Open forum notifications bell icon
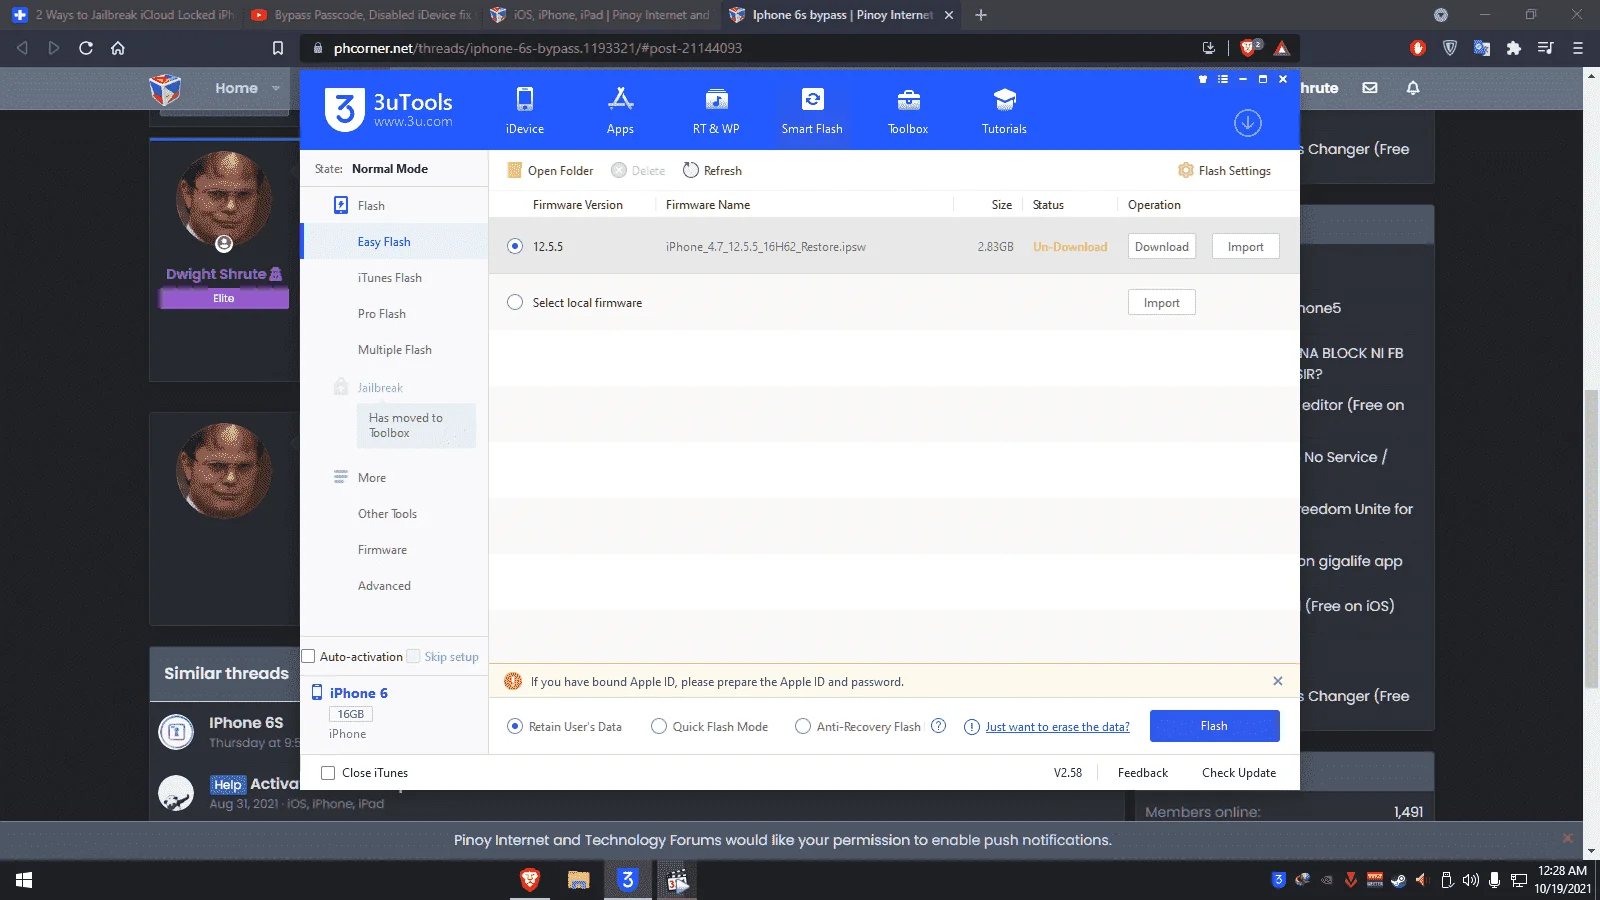 [x=1413, y=88]
